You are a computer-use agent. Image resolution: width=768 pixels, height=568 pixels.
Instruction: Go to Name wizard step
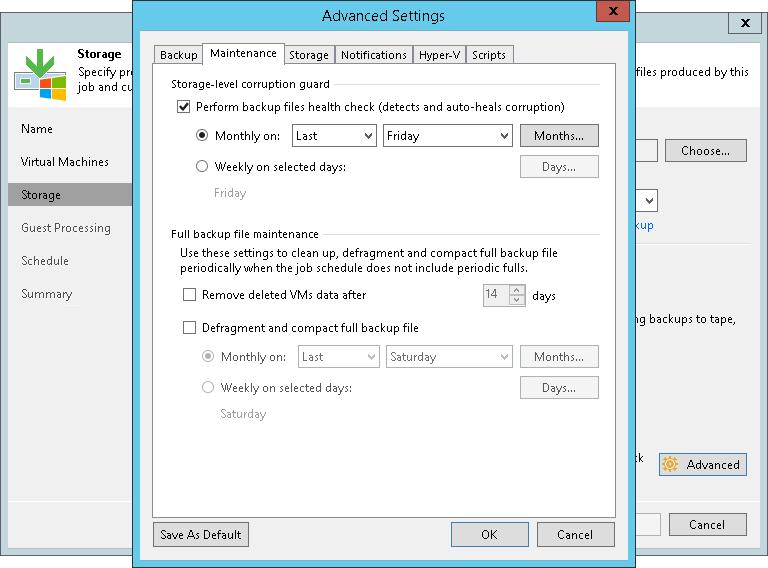click(37, 129)
